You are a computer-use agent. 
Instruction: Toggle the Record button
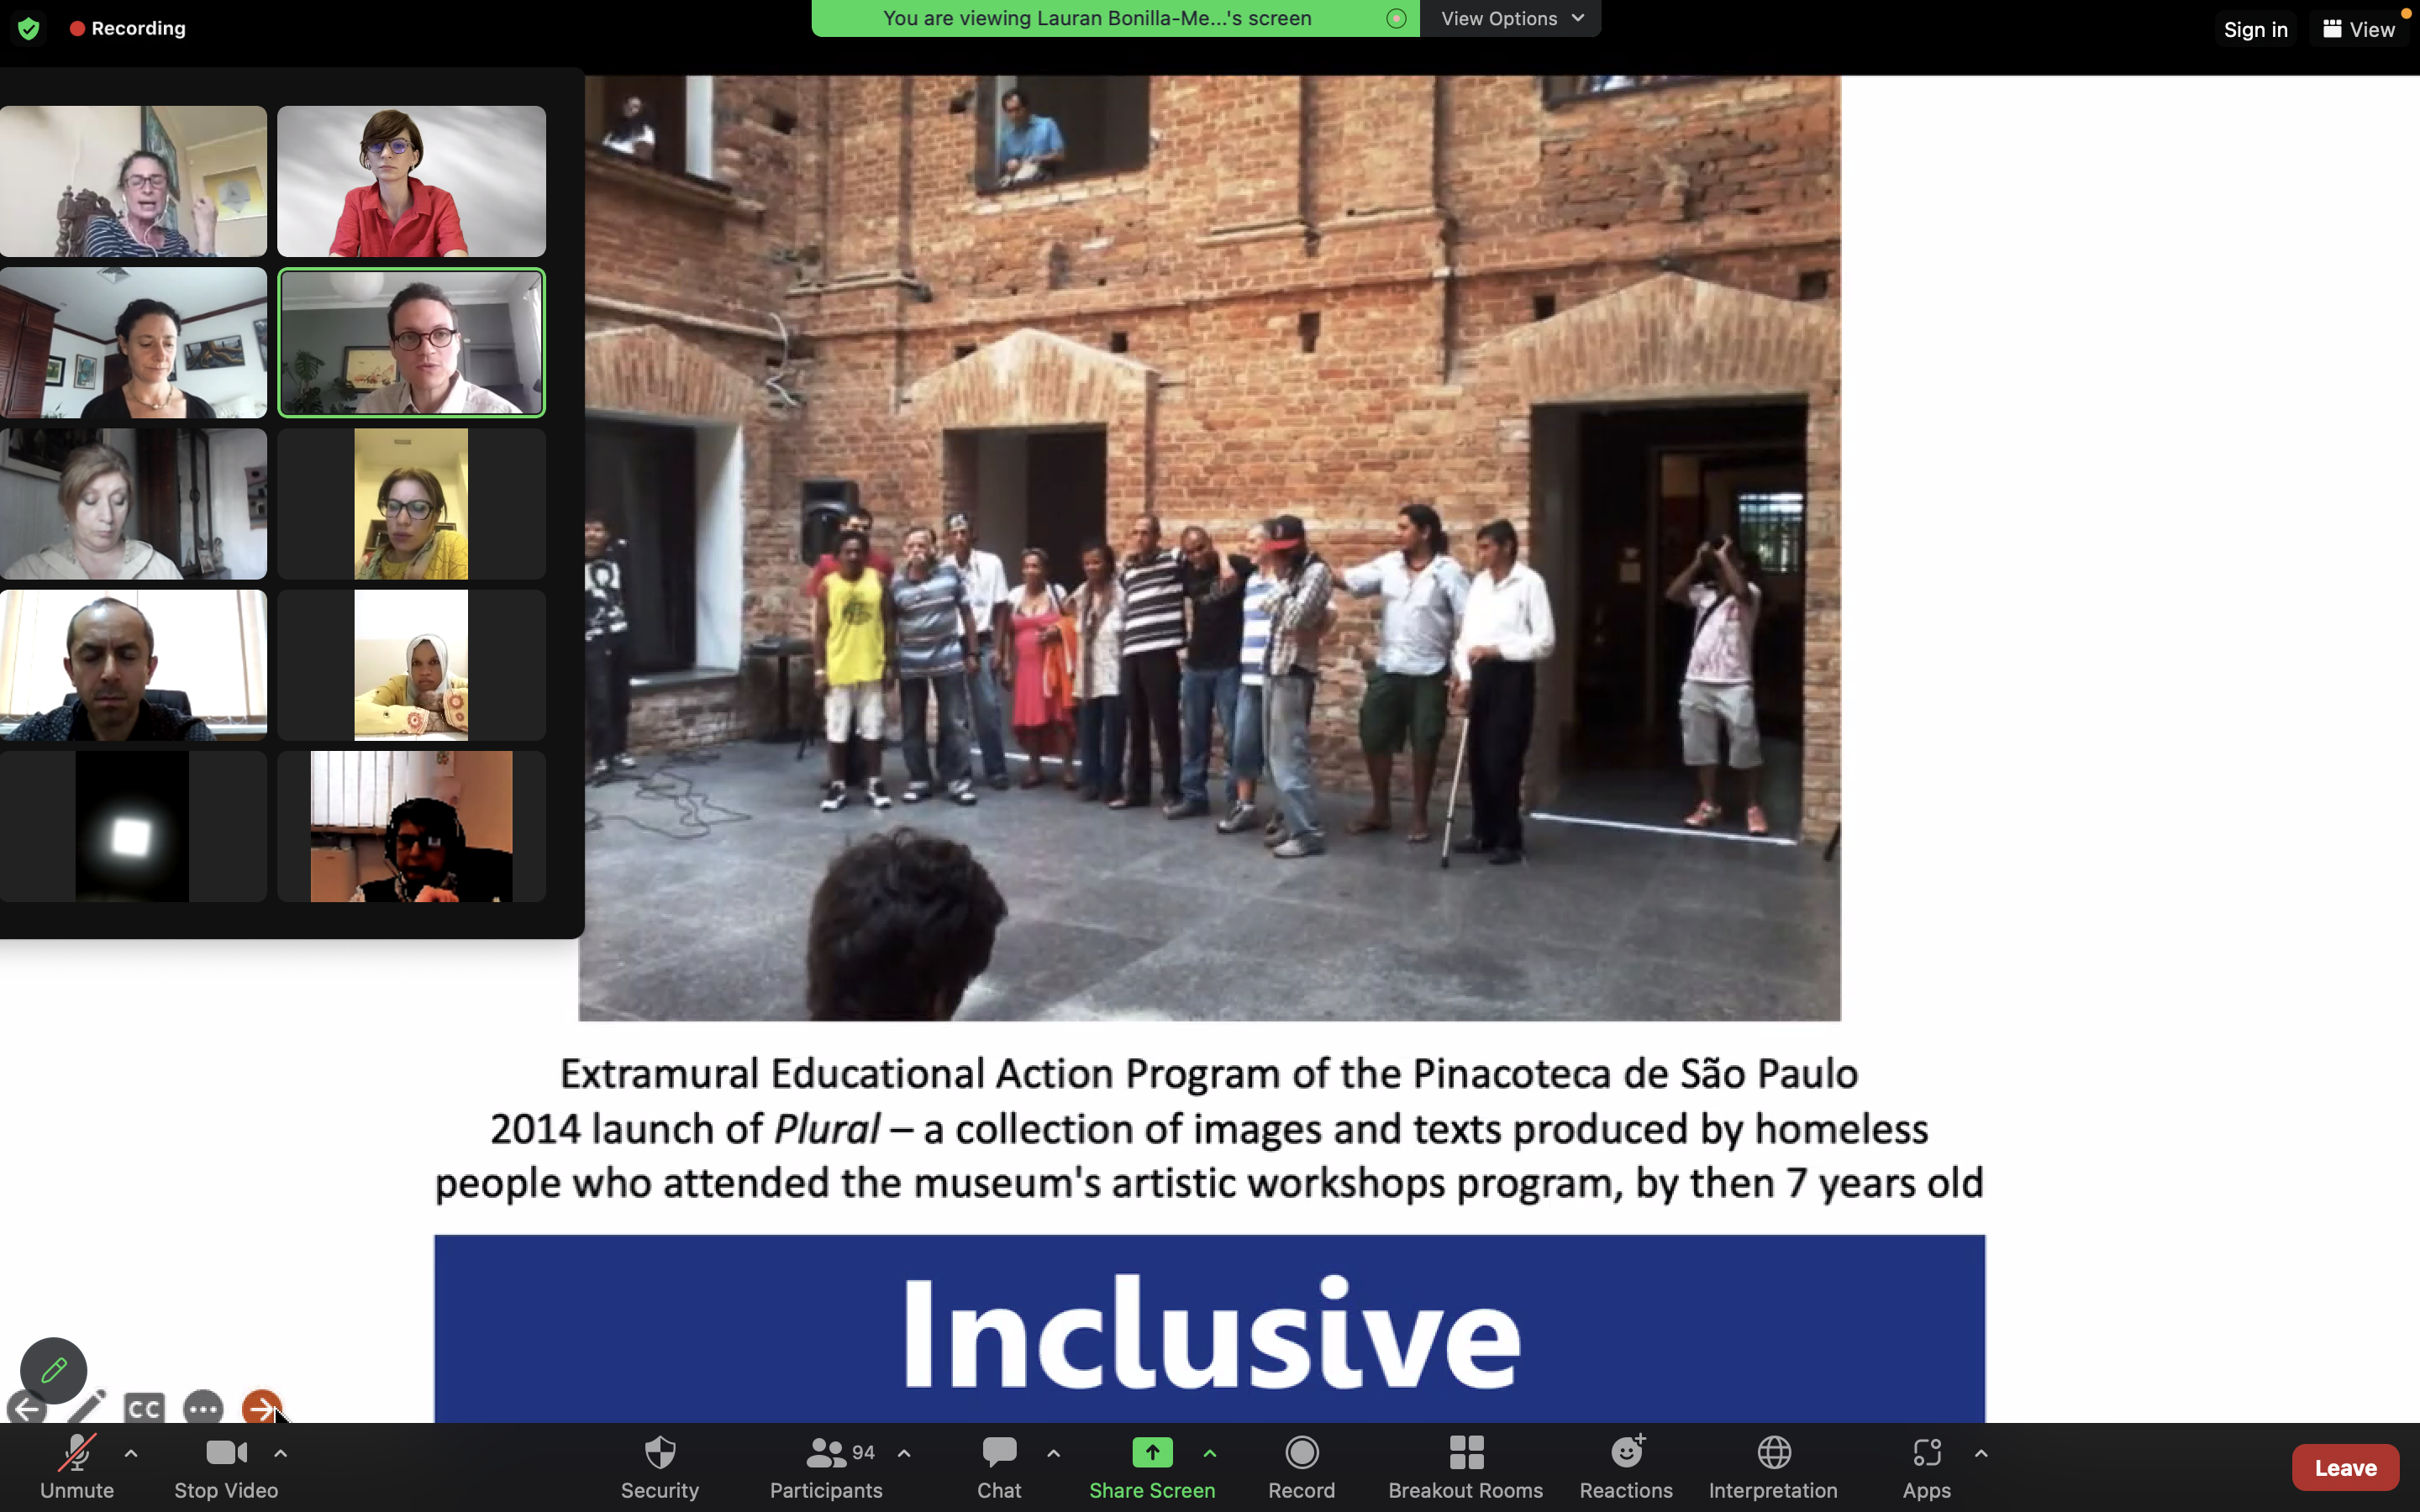(1301, 1466)
